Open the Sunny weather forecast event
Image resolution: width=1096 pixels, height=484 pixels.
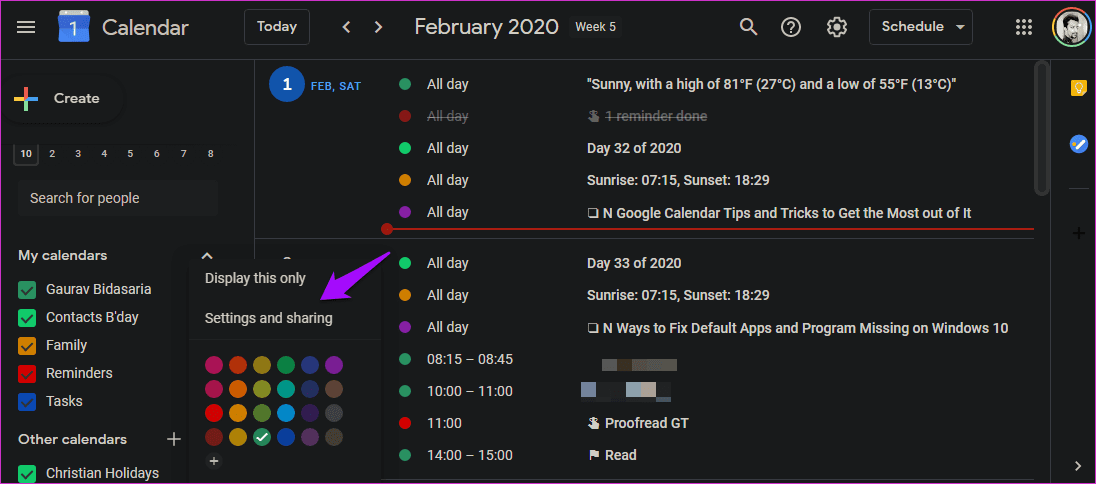tap(771, 85)
